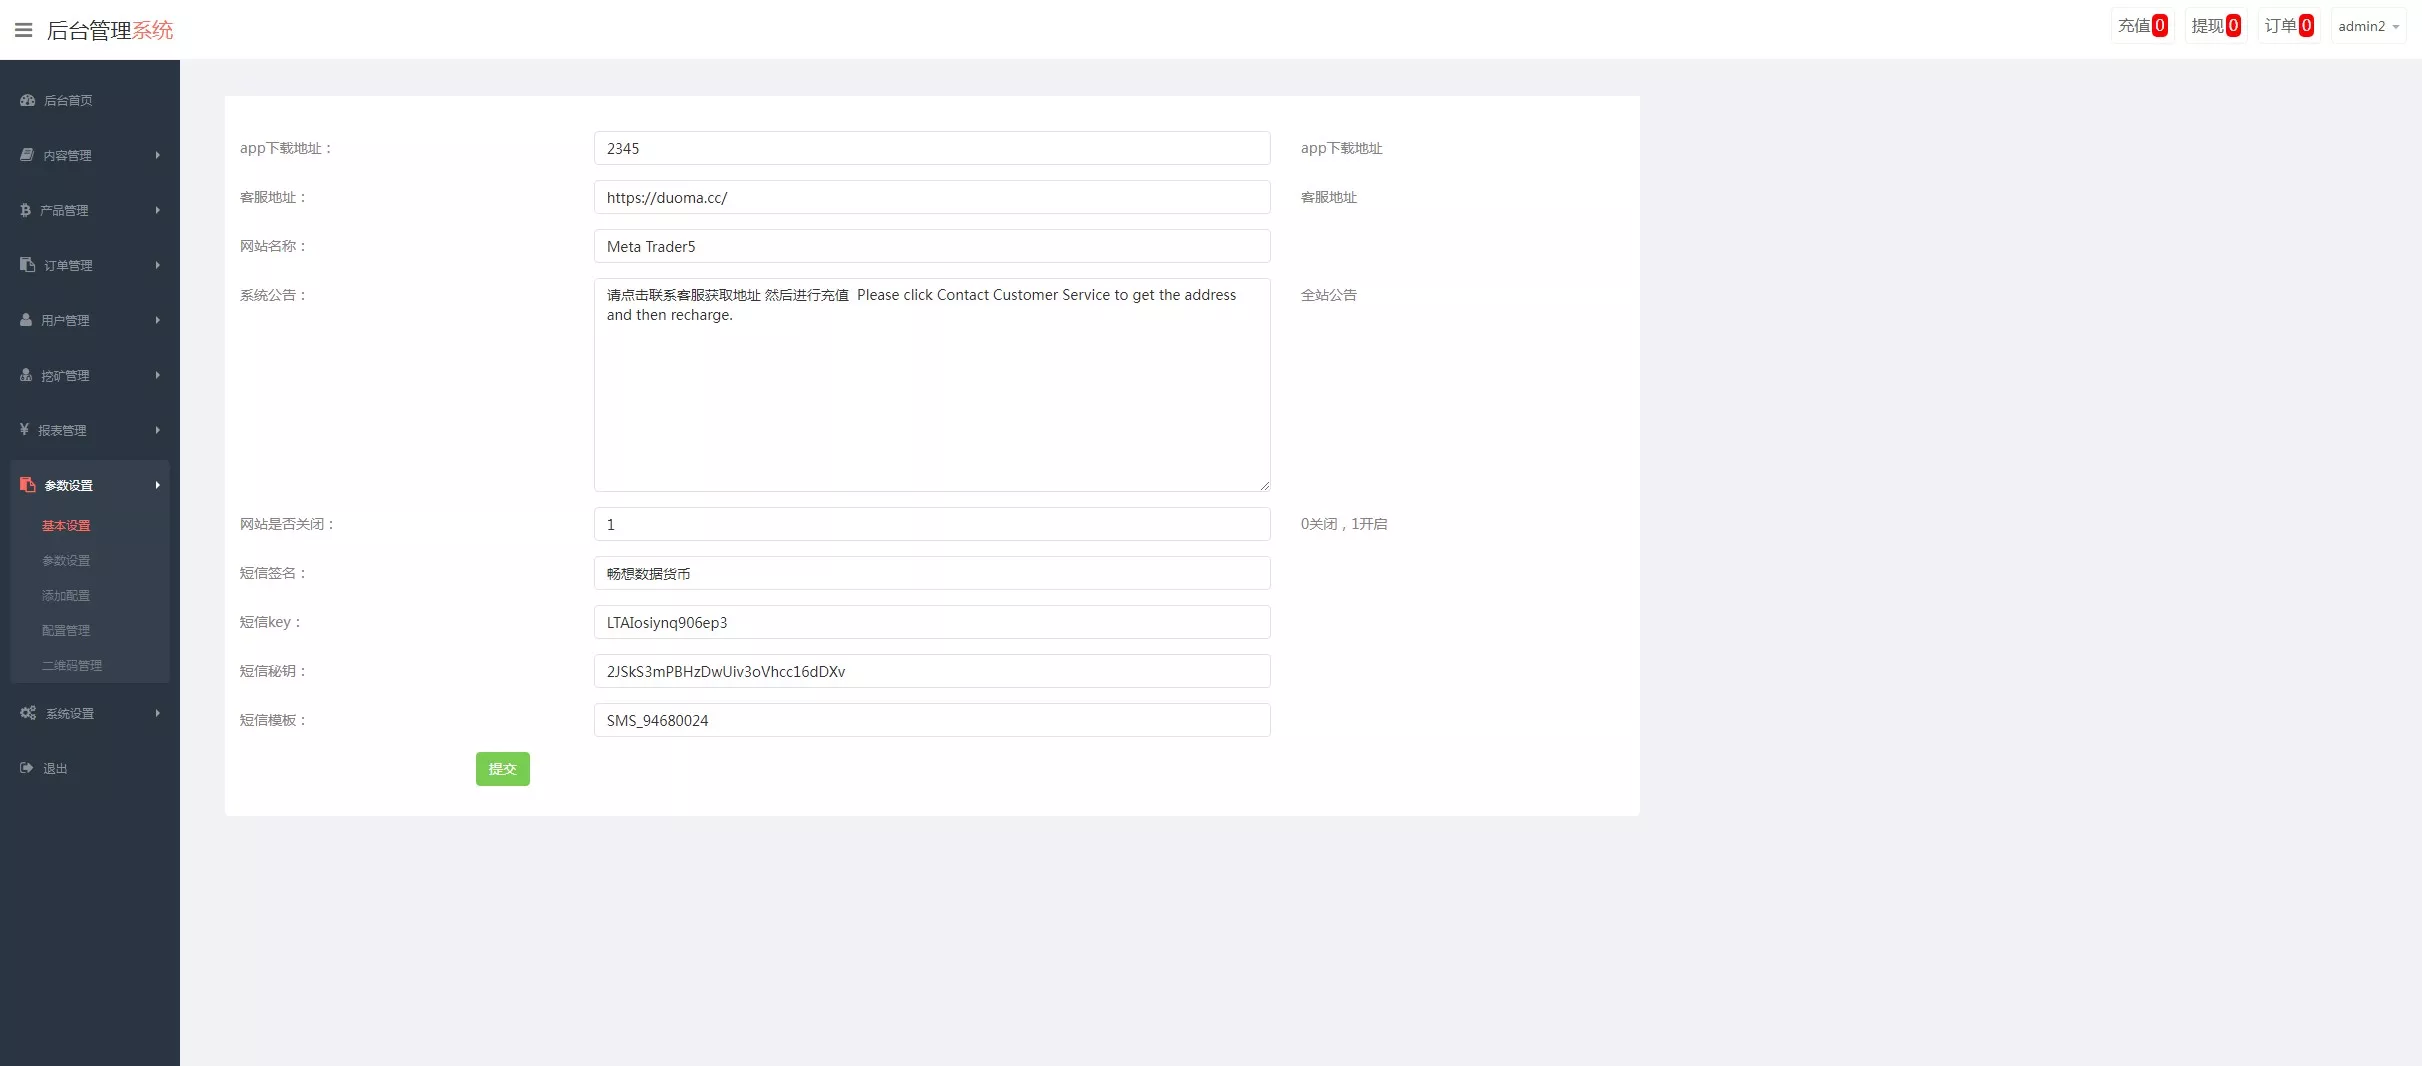2422x1066 pixels.
Task: Grab the textarea resize handle corner
Action: 1264,485
